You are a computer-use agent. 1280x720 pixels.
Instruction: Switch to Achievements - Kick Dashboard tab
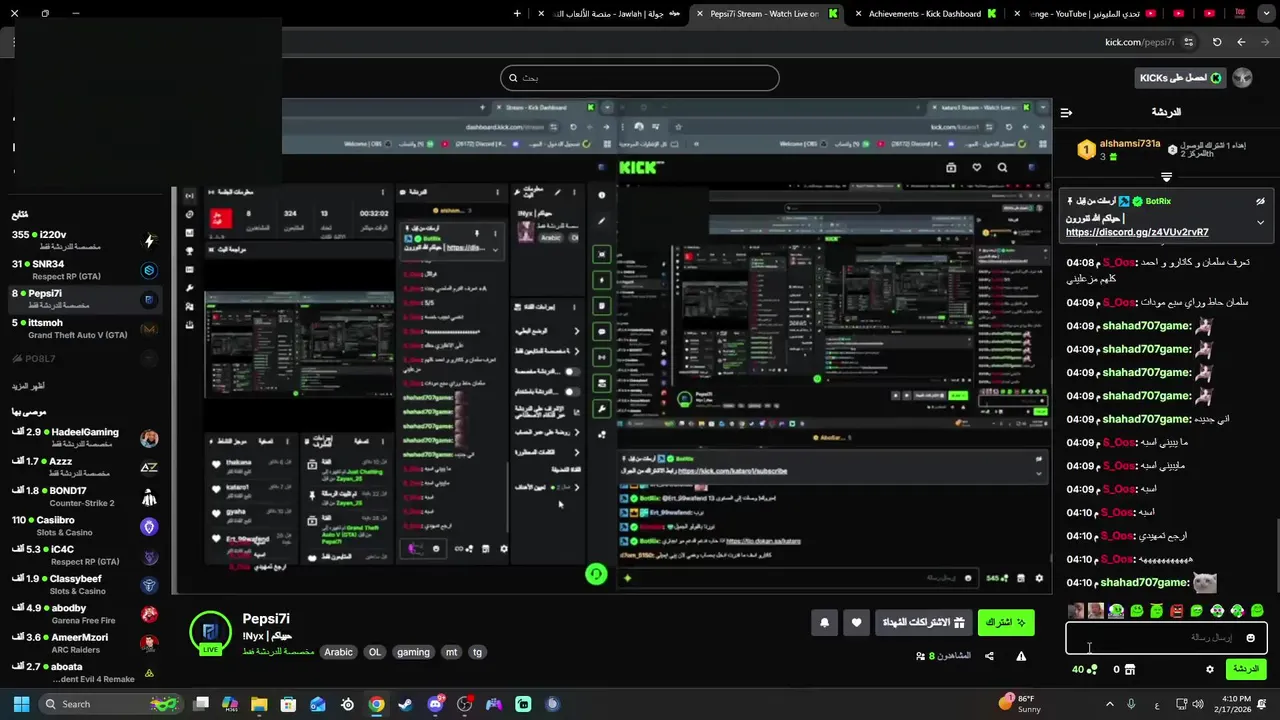pos(924,14)
